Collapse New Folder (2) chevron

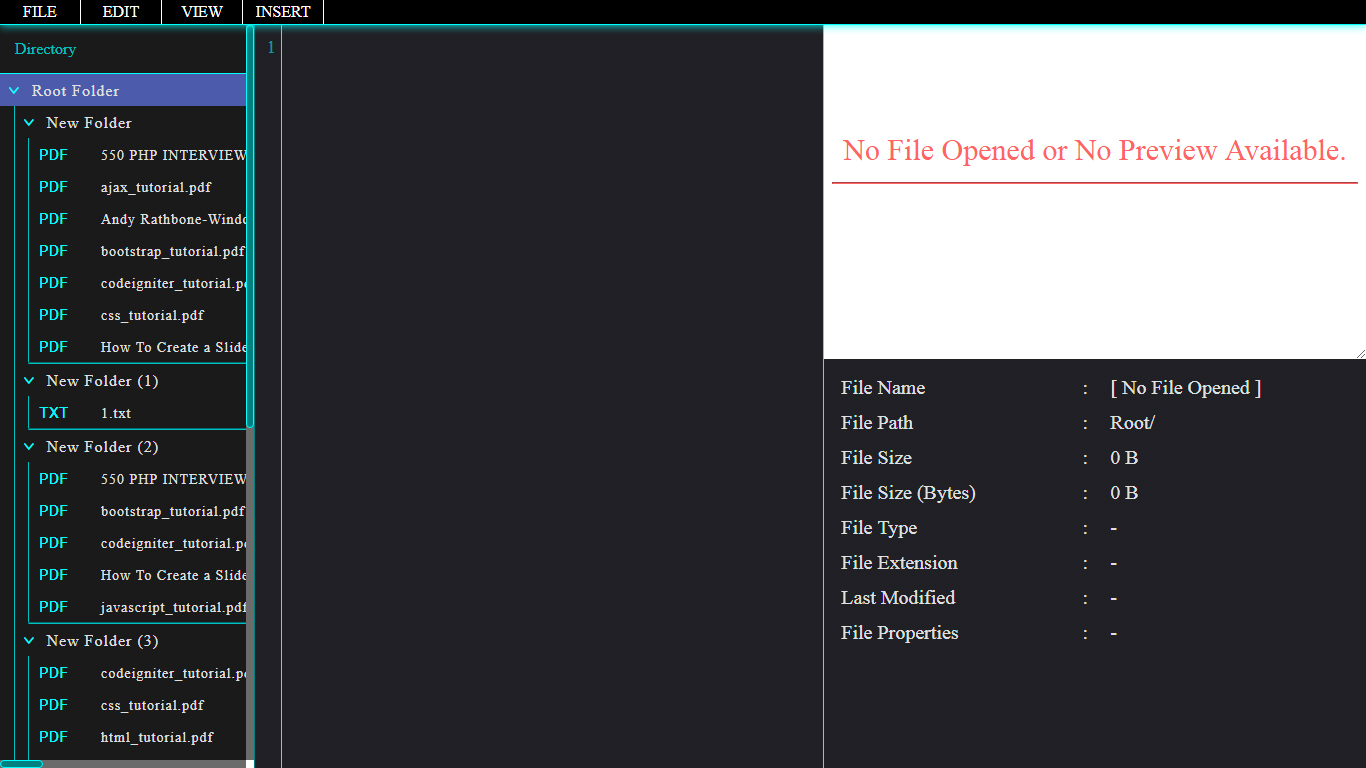pyautogui.click(x=29, y=447)
